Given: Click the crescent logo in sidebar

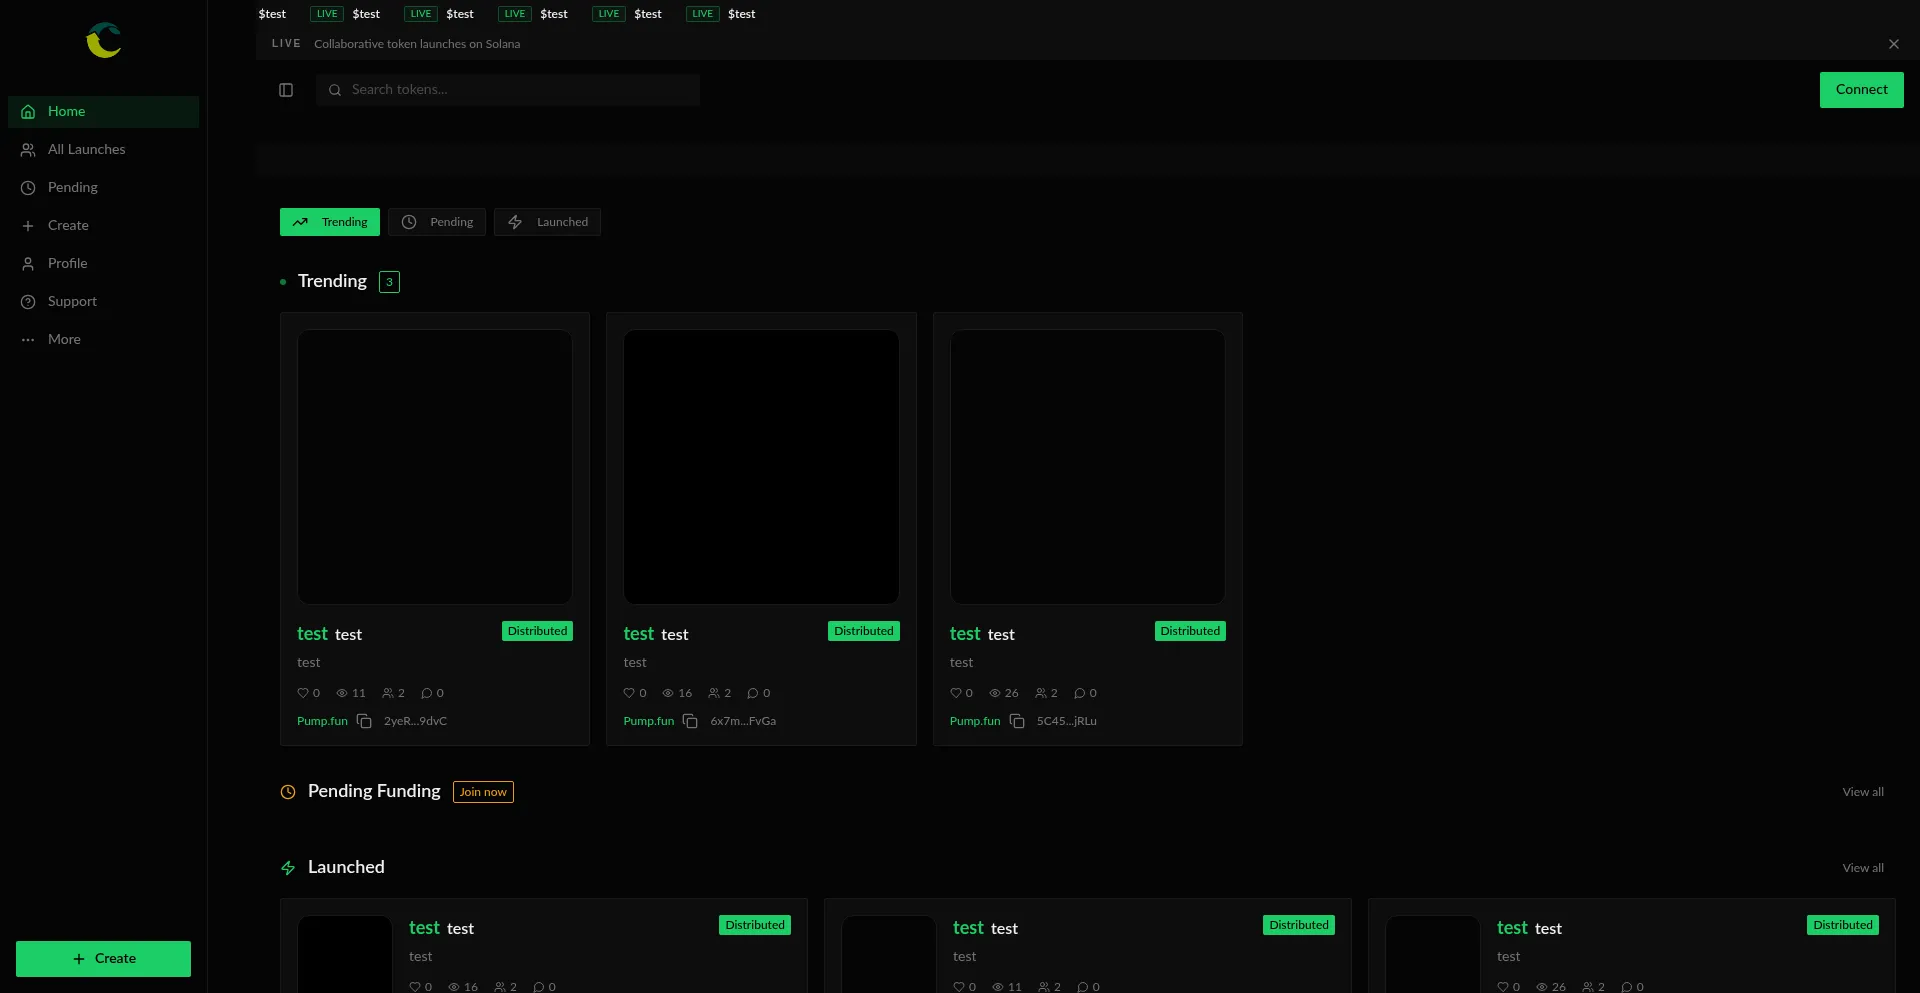Looking at the screenshot, I should 103,40.
